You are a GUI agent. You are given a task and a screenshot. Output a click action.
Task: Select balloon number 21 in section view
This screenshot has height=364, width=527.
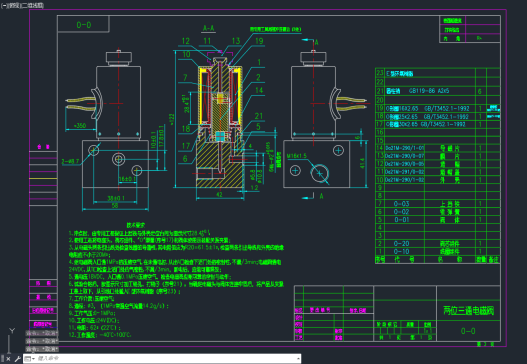(x=259, y=116)
